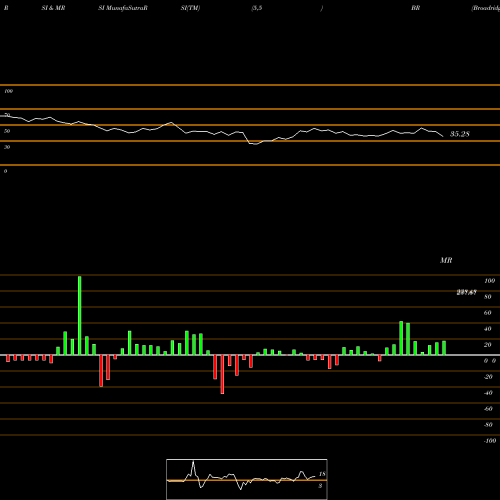
Task: Click the 'SI(TM)' header label
Action: click(x=190, y=8)
